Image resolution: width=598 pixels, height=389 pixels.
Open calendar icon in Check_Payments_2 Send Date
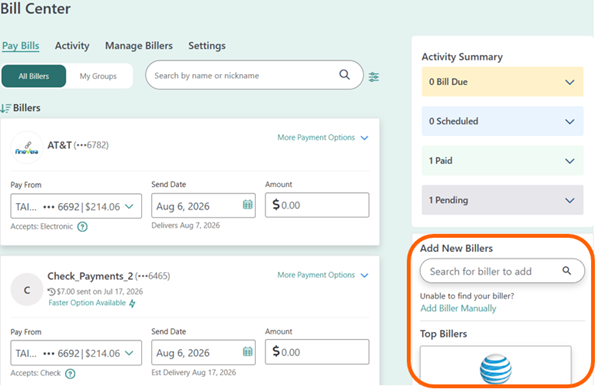point(248,351)
